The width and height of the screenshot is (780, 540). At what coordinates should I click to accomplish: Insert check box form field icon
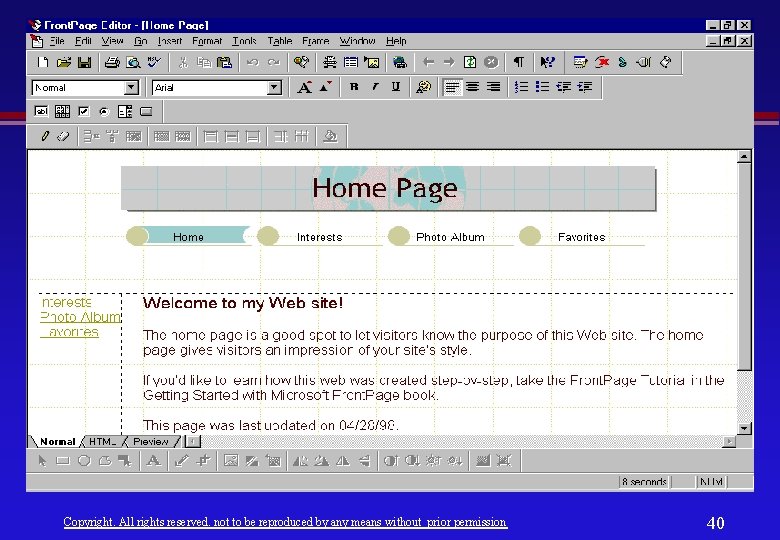[84, 111]
